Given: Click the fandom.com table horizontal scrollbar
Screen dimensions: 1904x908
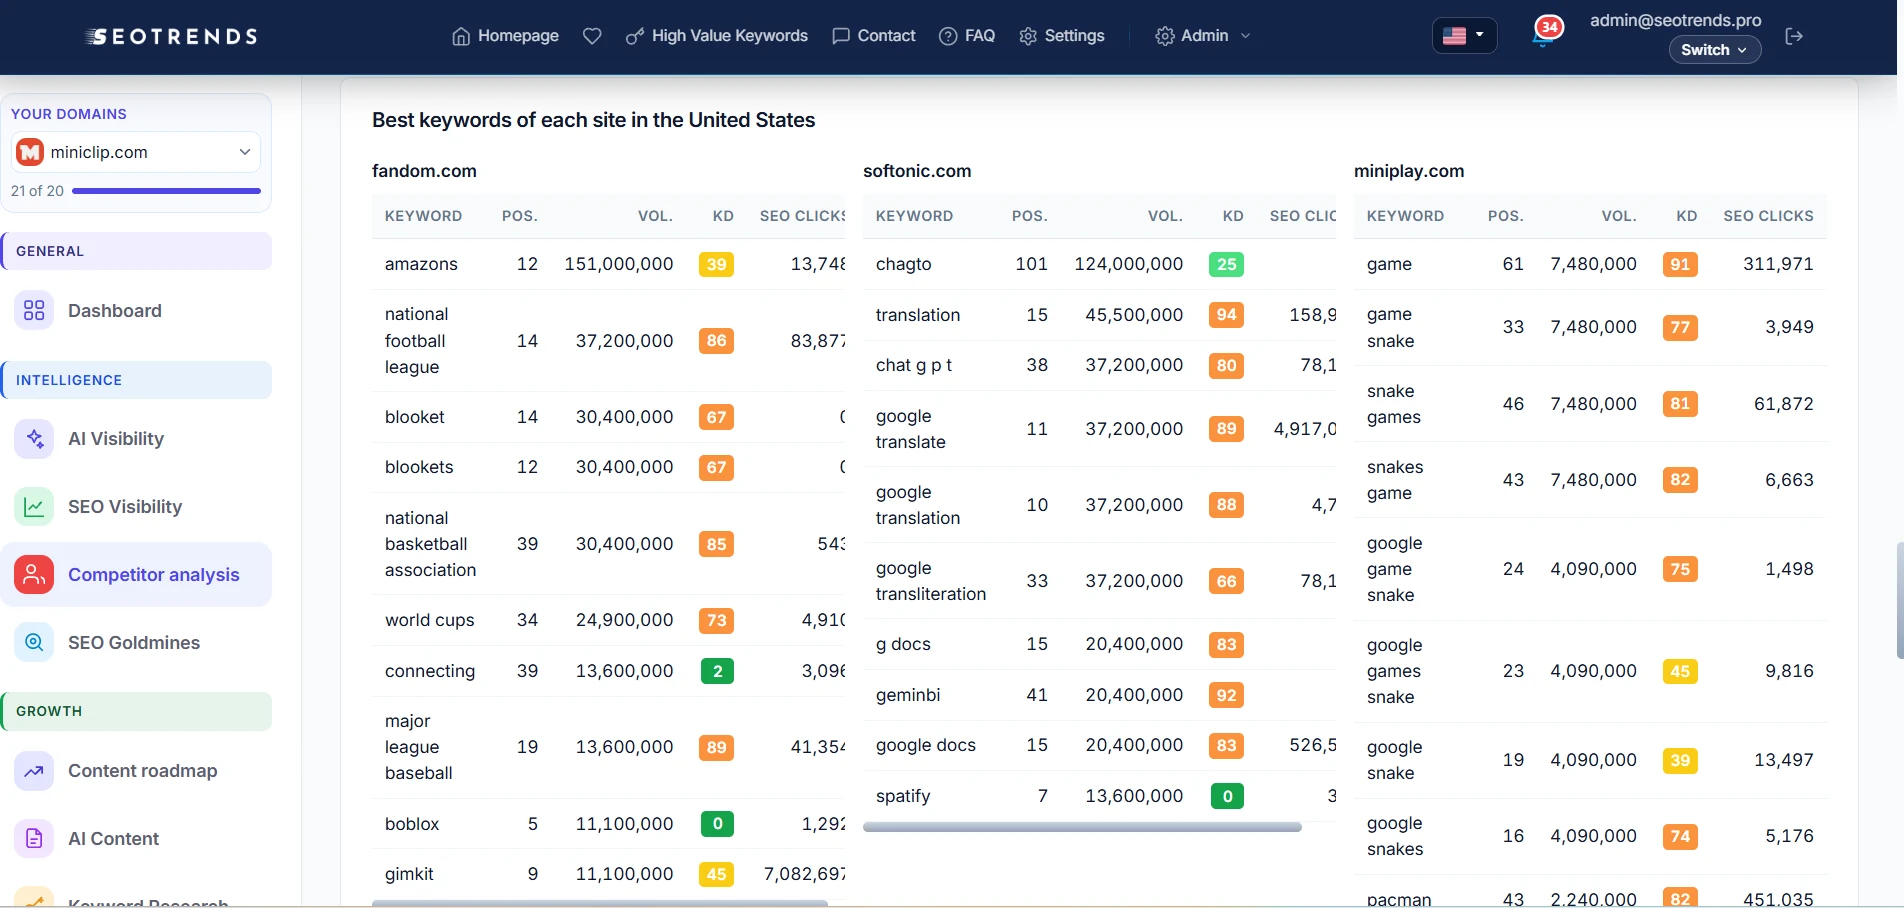Looking at the screenshot, I should (x=600, y=903).
